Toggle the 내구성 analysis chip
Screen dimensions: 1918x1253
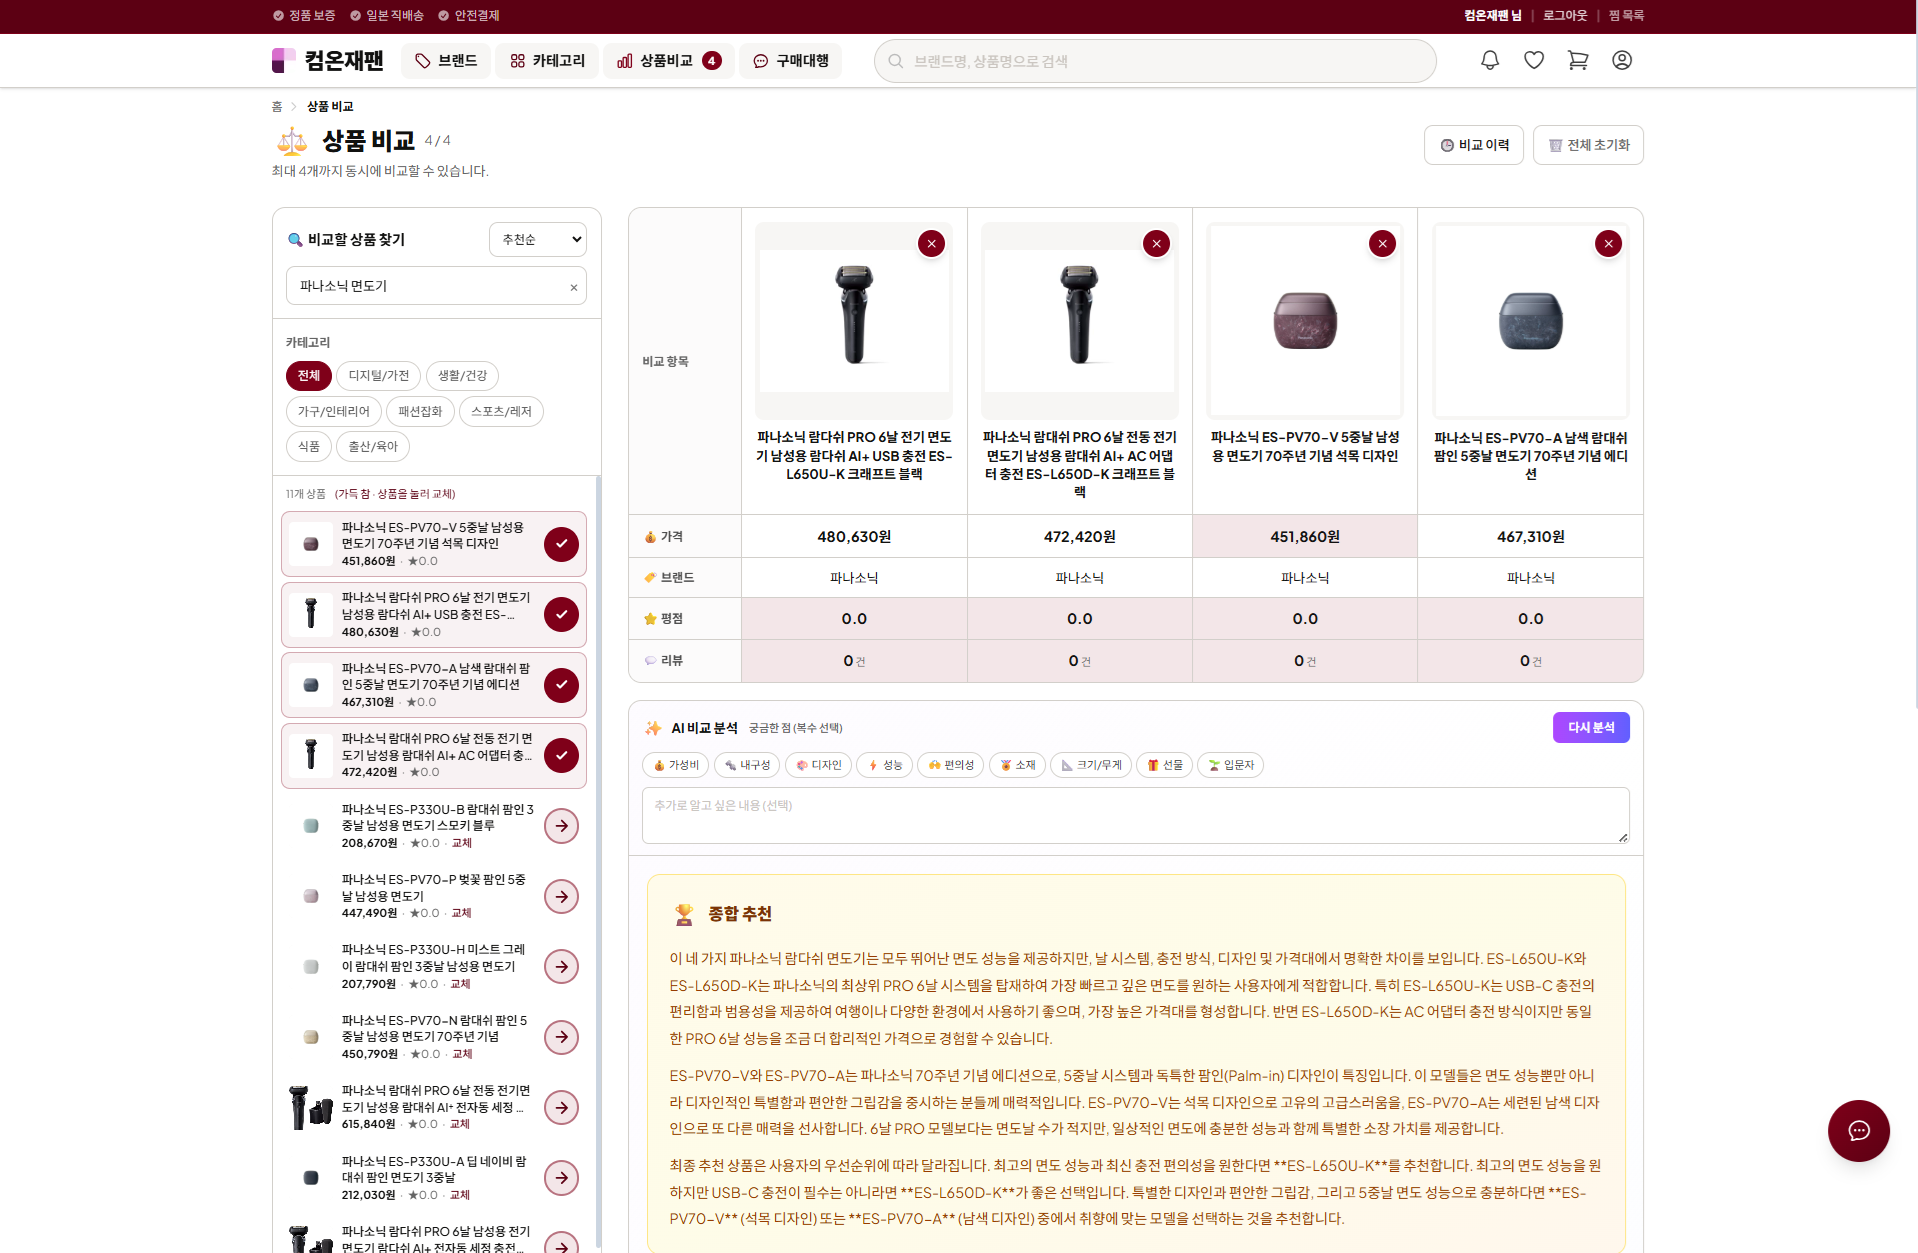[747, 766]
